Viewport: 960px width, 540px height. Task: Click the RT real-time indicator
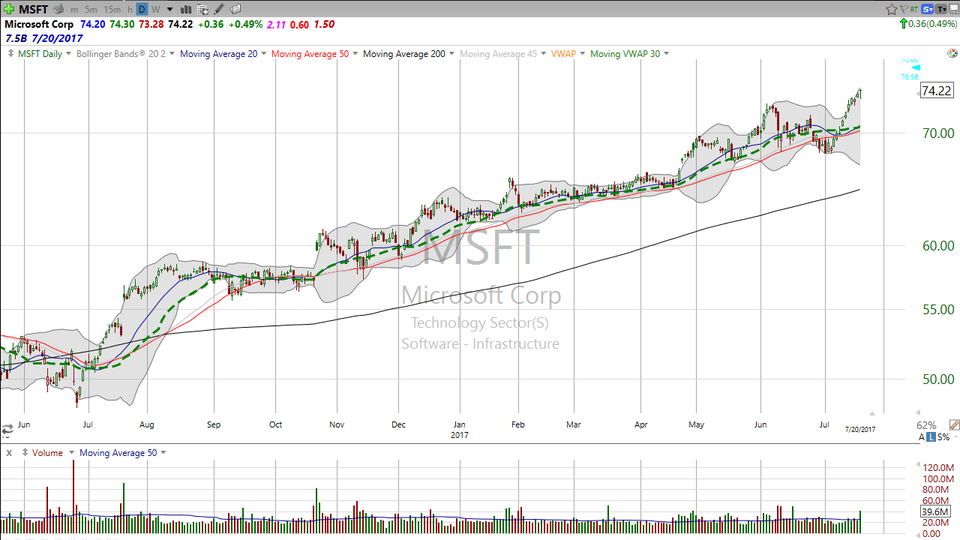915,9
